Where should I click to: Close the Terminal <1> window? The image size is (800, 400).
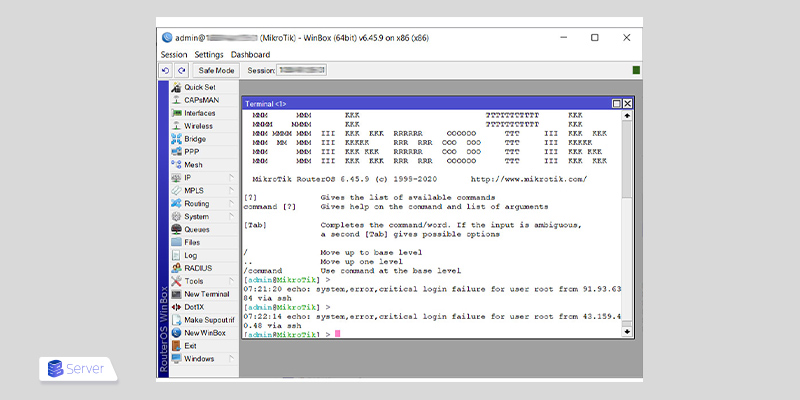(628, 104)
